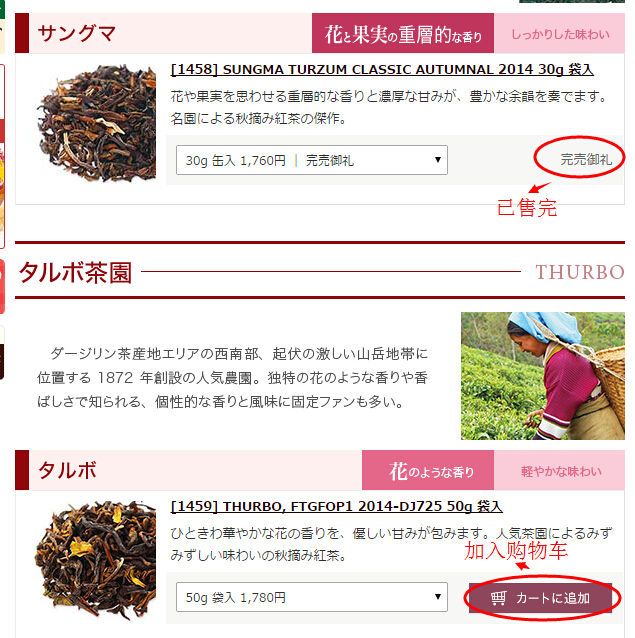Screen dimensions: 635x638
Task: Click the 完売御礼 sold-out label
Action: 586,160
